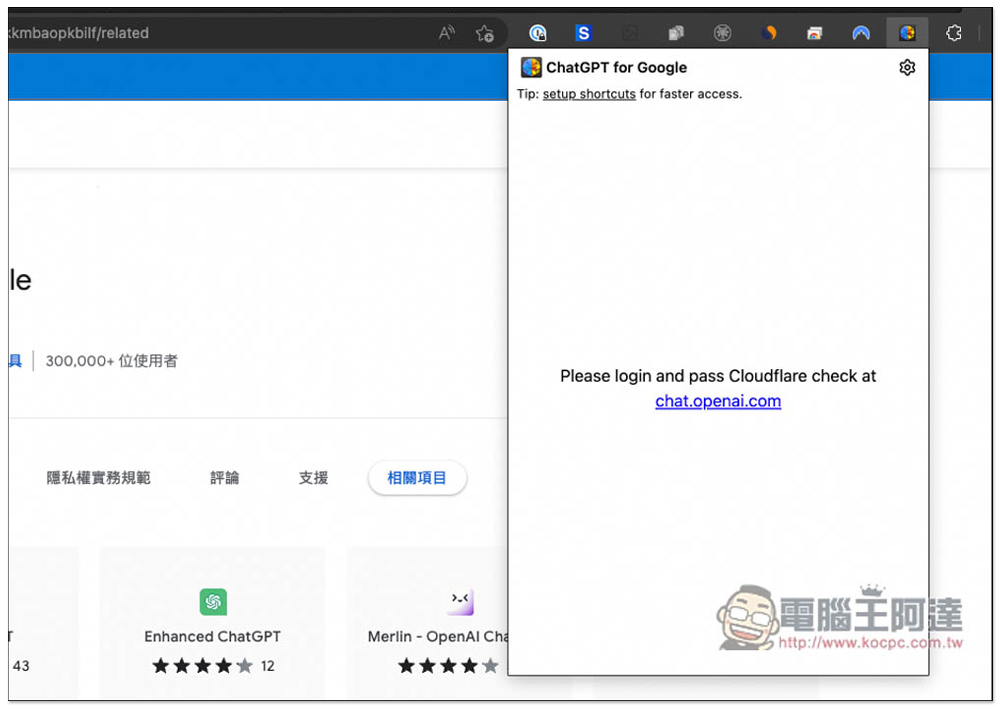Click the ChatGPT for Google toolbar extension icon

click(x=907, y=33)
